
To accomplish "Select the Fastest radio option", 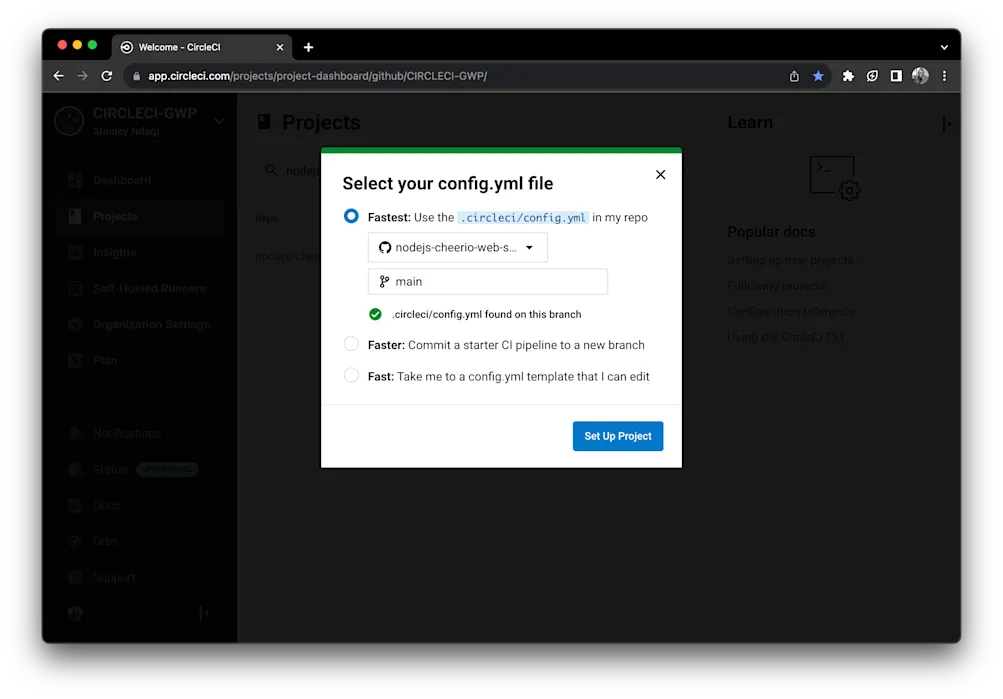I will click(x=351, y=216).
